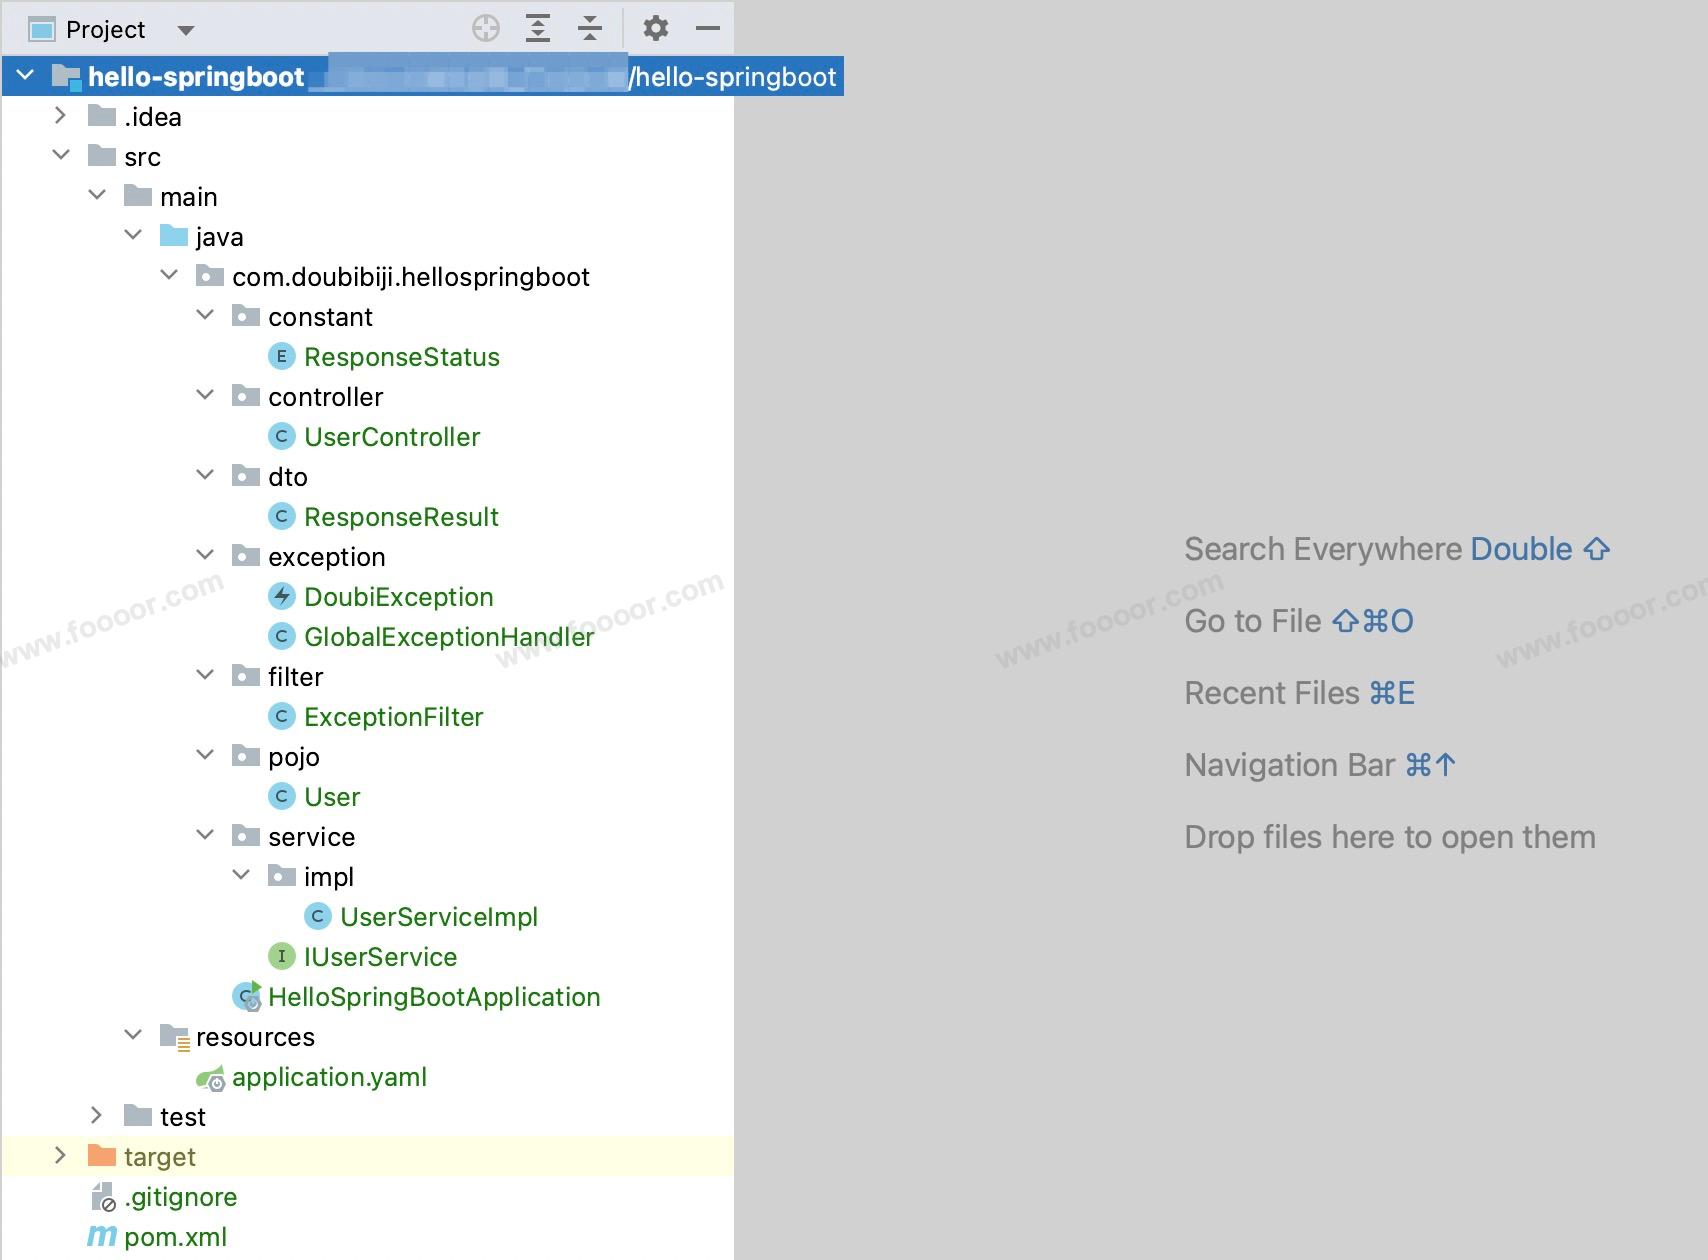Hide the Project tool window
This screenshot has height=1260, width=1708.
click(x=708, y=29)
